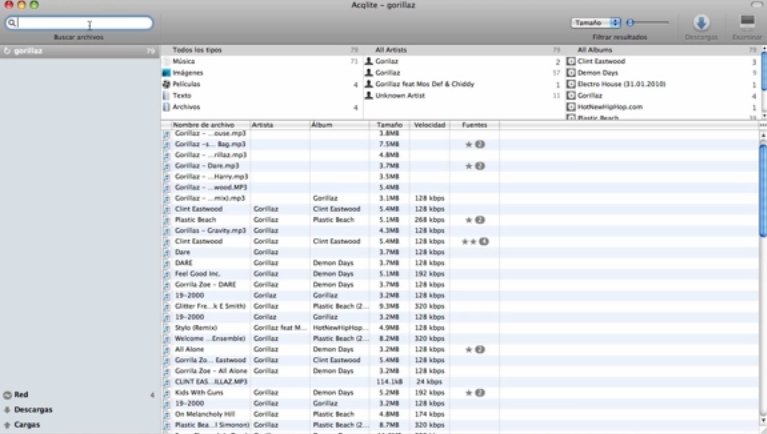The image size is (767, 434).
Task: Click the Descargas sidebar arrow icon
Action: [x=7, y=410]
